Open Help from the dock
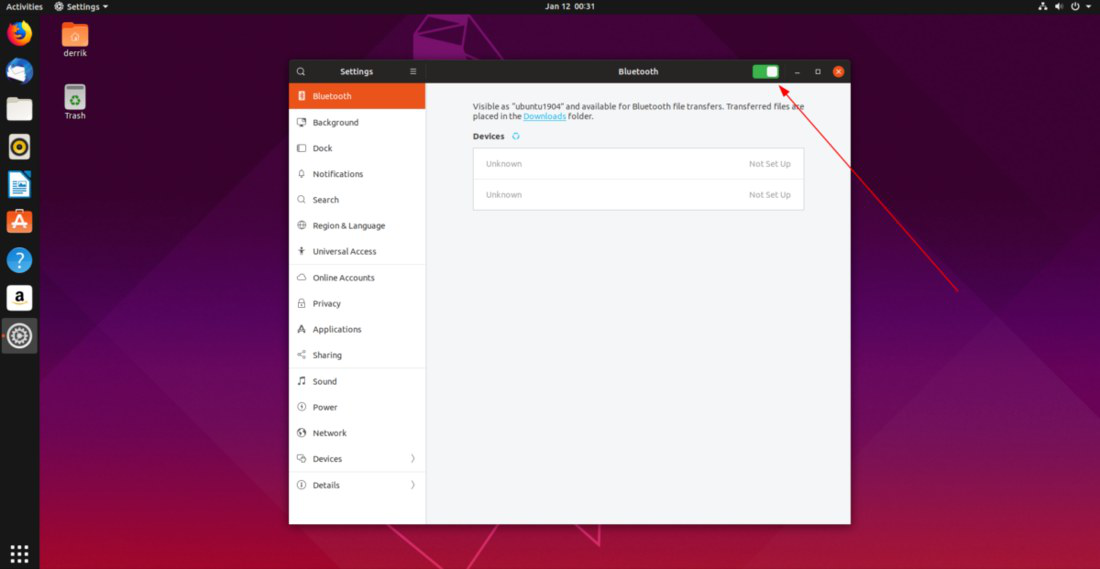The image size is (1100, 569). [20, 260]
